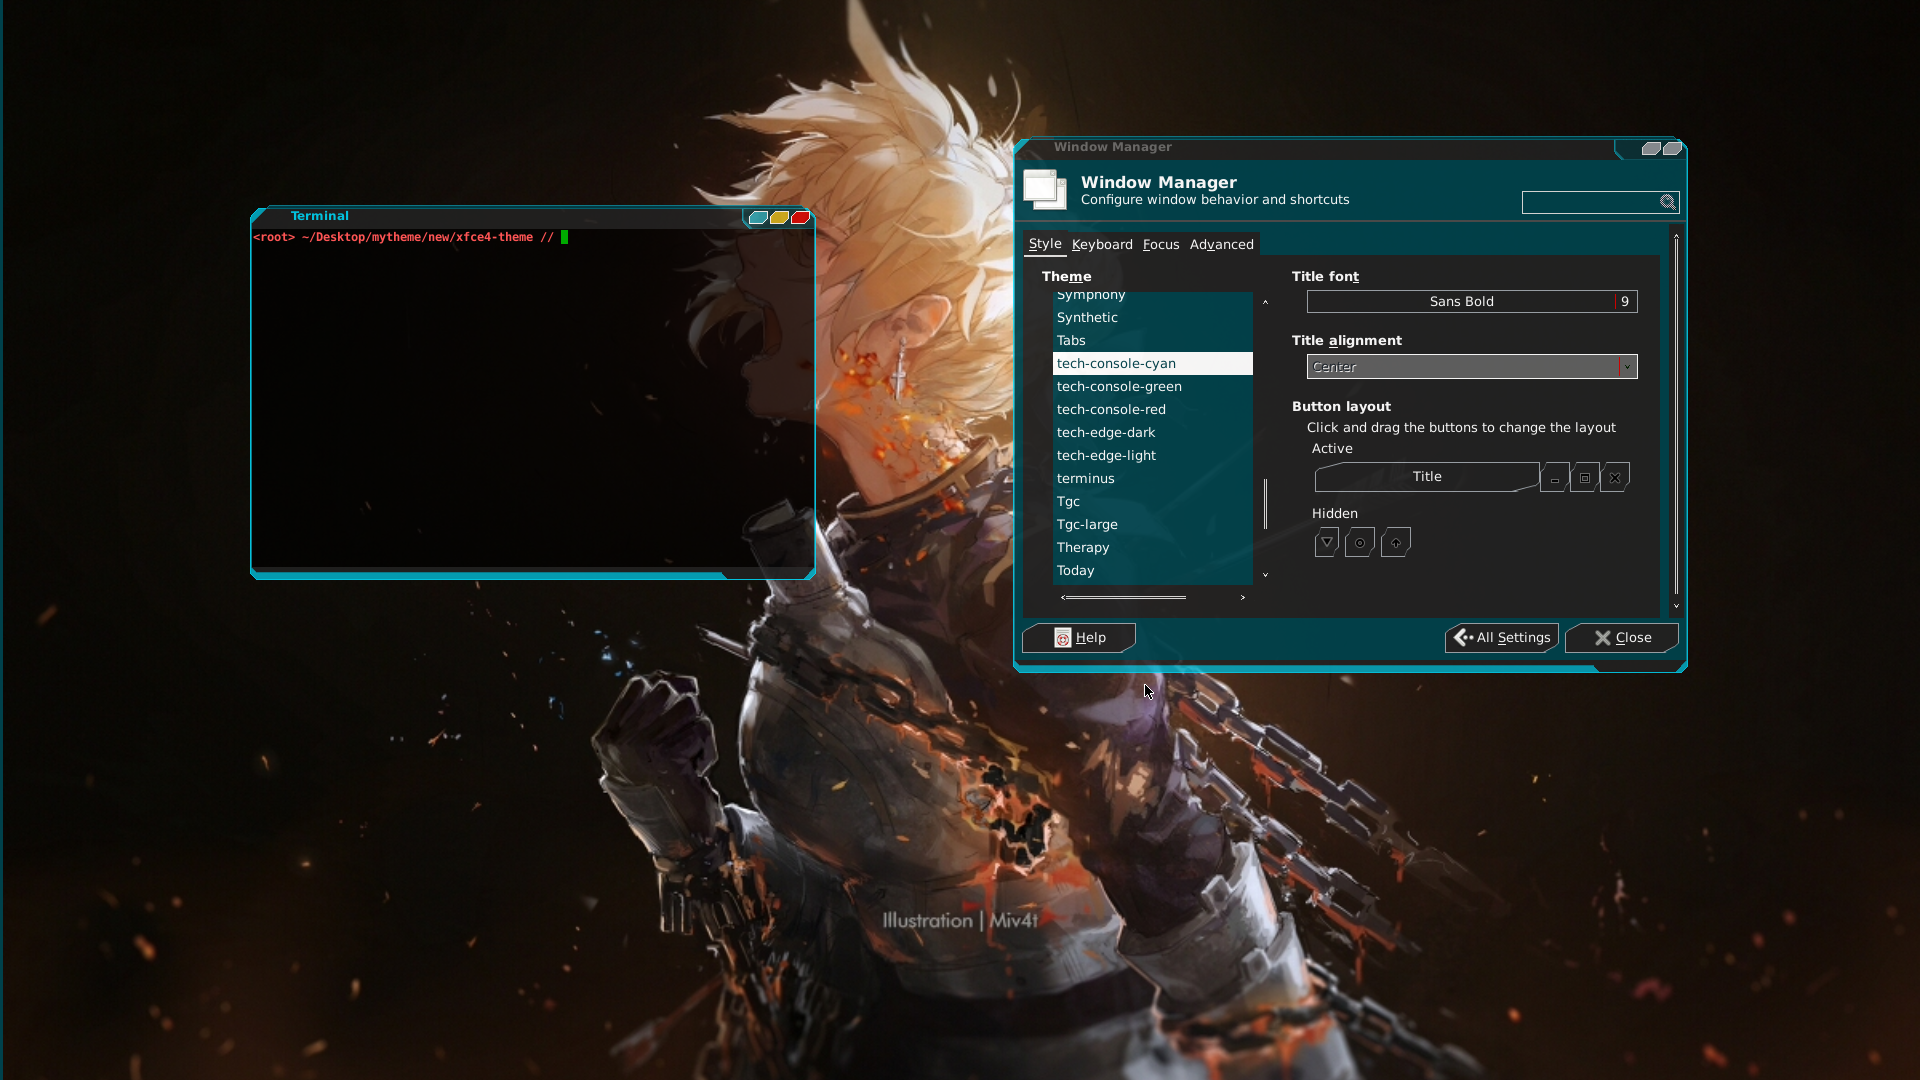Select the Synthetic theme

click(1152, 318)
